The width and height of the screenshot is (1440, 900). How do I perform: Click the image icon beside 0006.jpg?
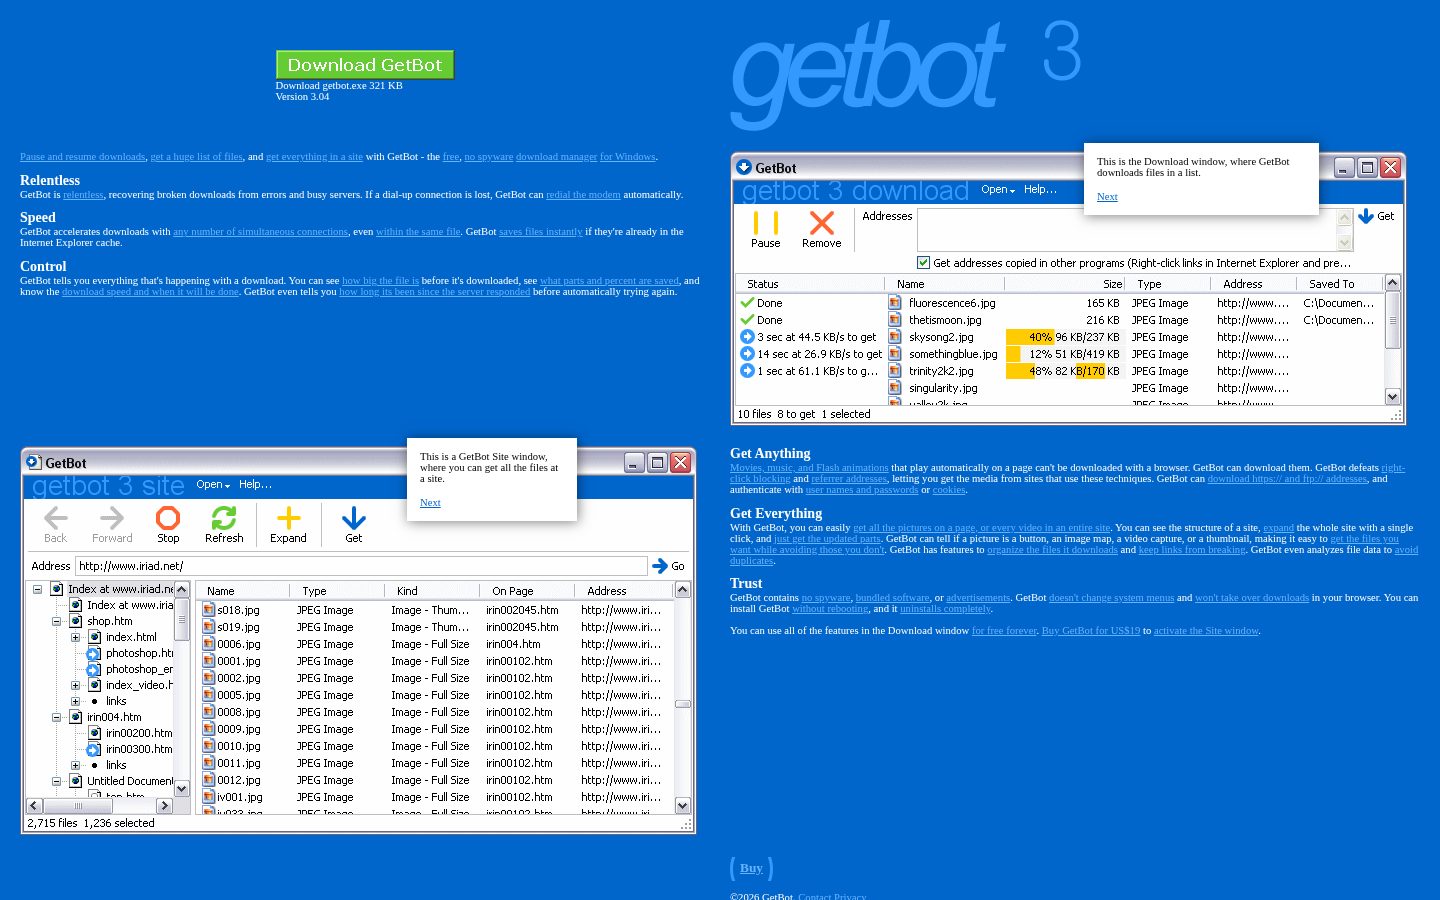point(209,644)
